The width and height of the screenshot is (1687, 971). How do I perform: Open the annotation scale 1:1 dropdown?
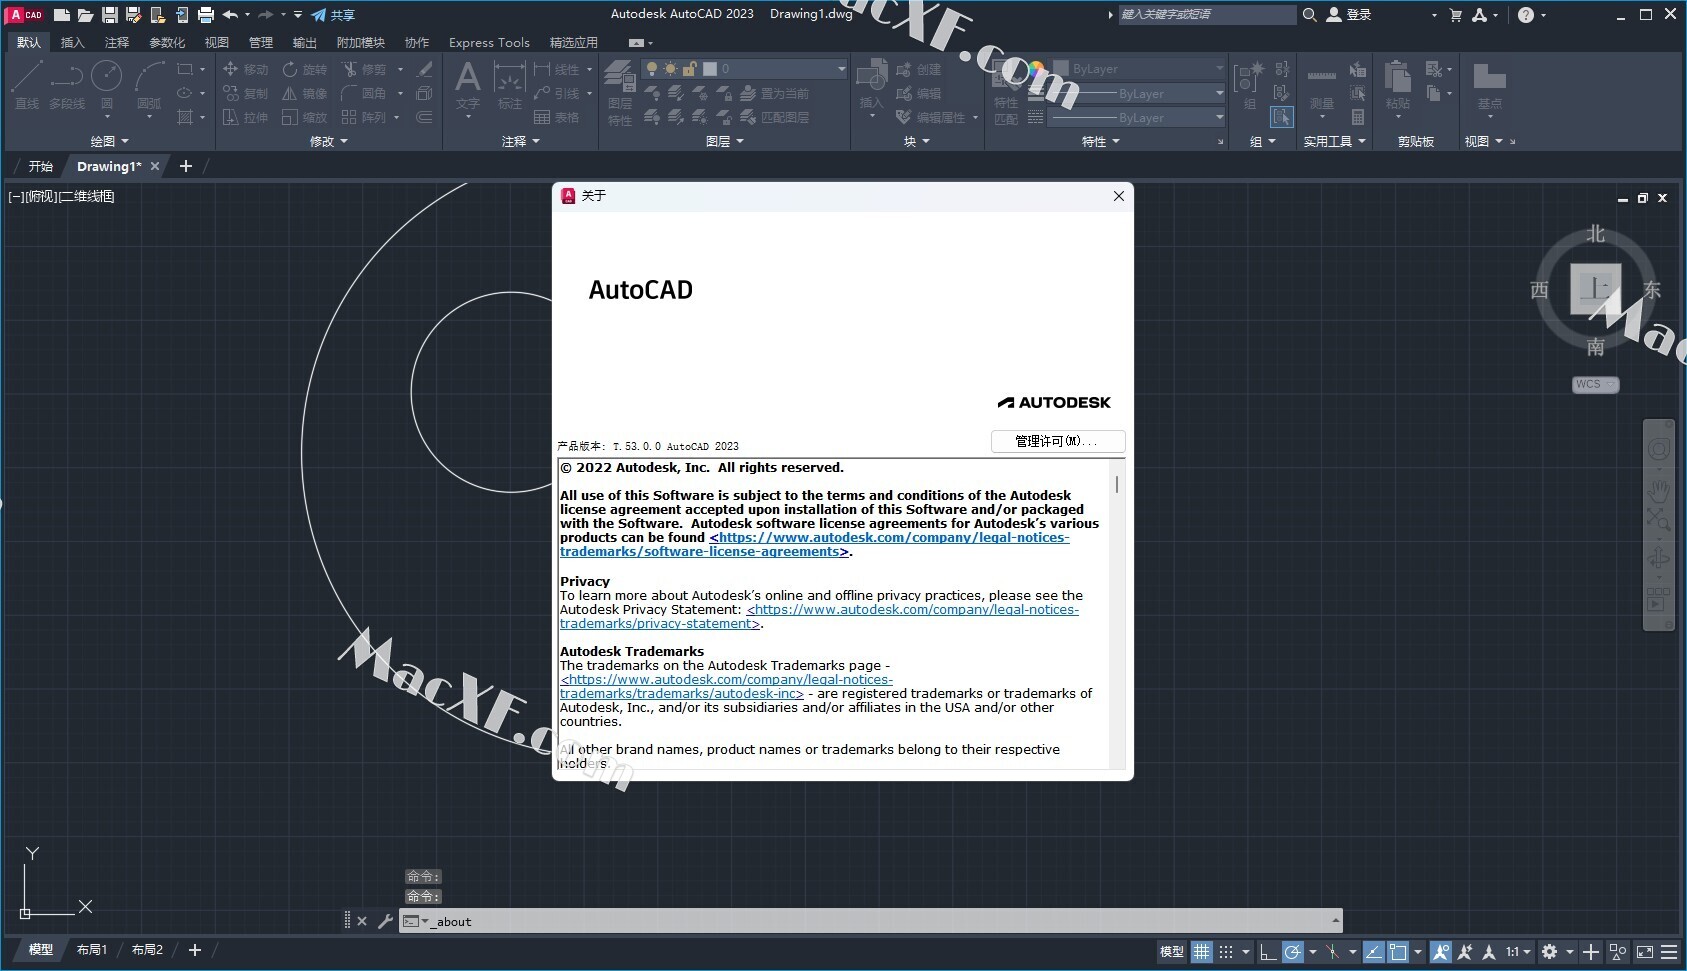[1519, 951]
